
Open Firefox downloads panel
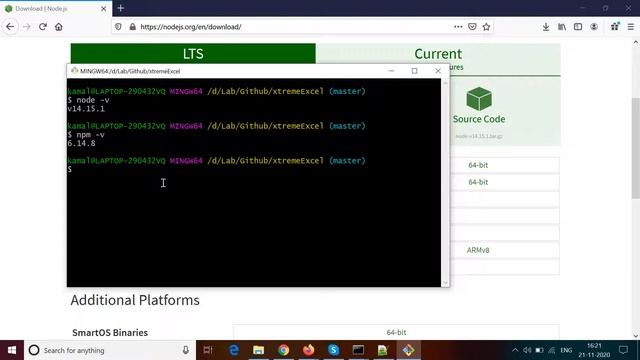tap(546, 27)
